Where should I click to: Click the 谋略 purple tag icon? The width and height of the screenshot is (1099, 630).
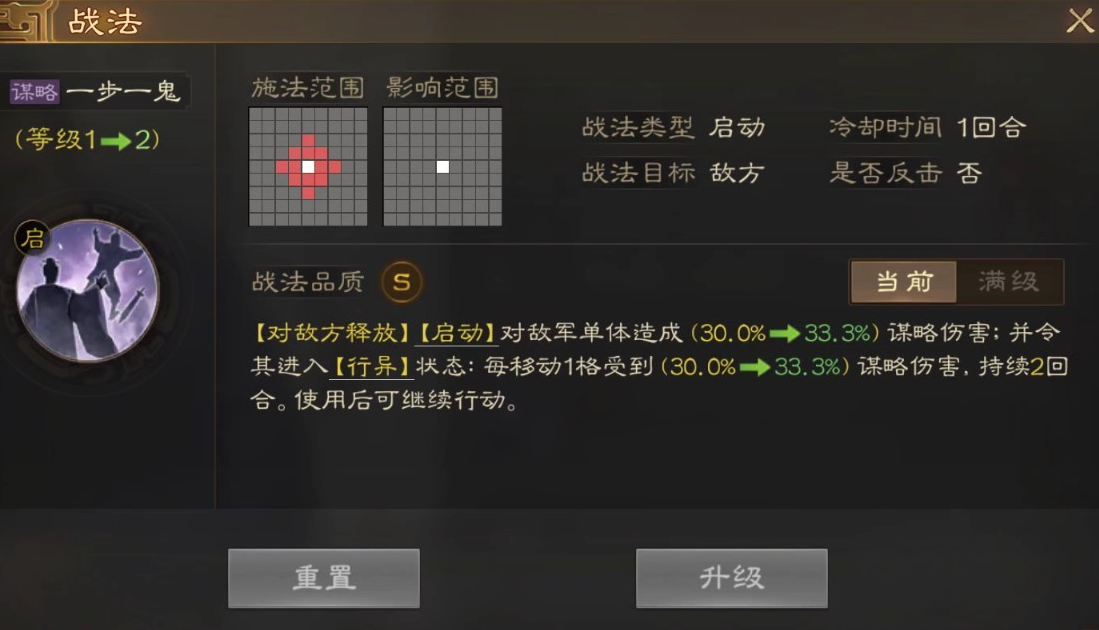coord(34,92)
